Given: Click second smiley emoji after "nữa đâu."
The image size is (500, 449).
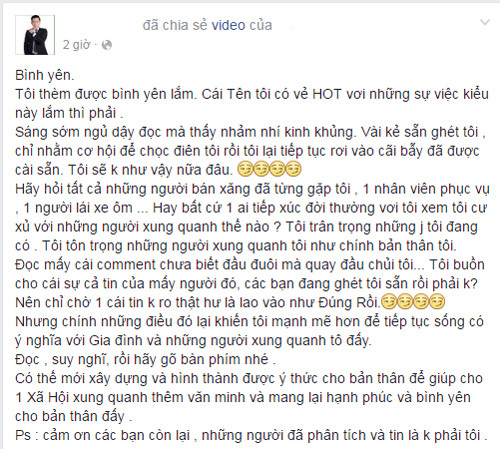Looking at the screenshot, I should pyautogui.click(x=261, y=169).
